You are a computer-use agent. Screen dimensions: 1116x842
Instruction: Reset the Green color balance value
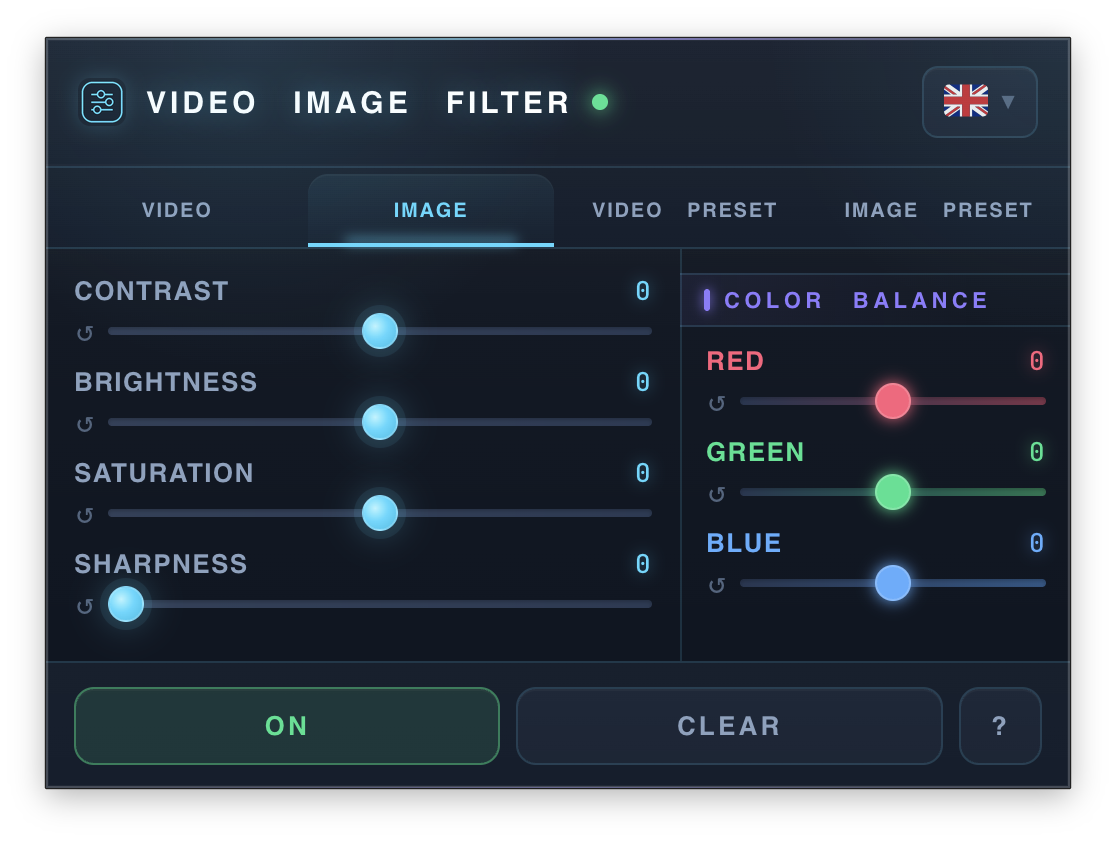coord(717,494)
